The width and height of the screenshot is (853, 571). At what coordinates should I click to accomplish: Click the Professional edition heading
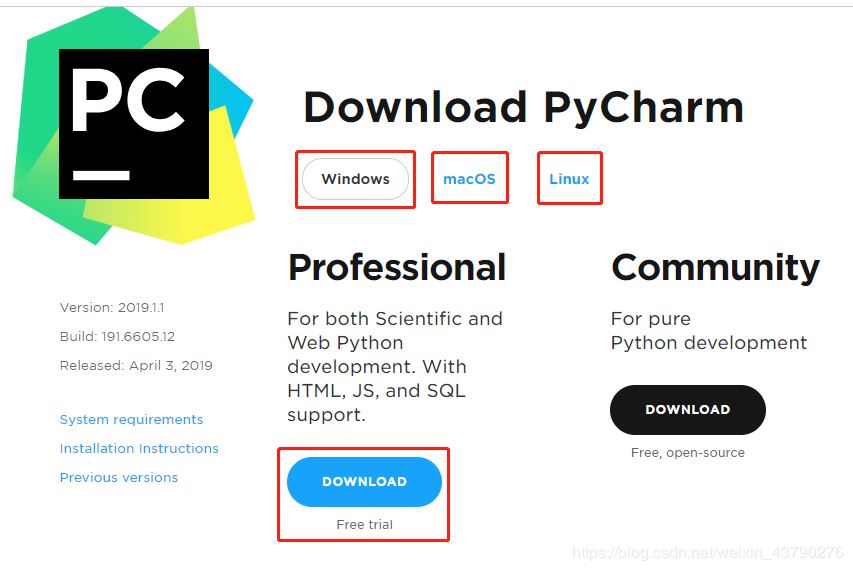pos(397,268)
